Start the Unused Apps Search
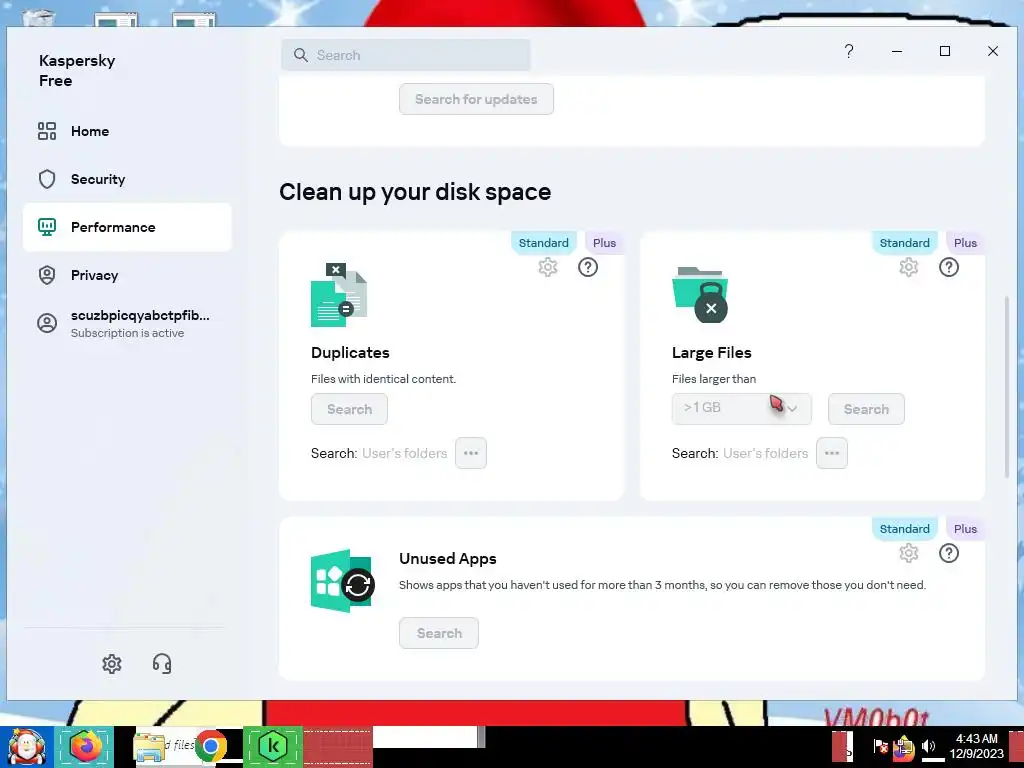1024x768 pixels. [x=439, y=633]
